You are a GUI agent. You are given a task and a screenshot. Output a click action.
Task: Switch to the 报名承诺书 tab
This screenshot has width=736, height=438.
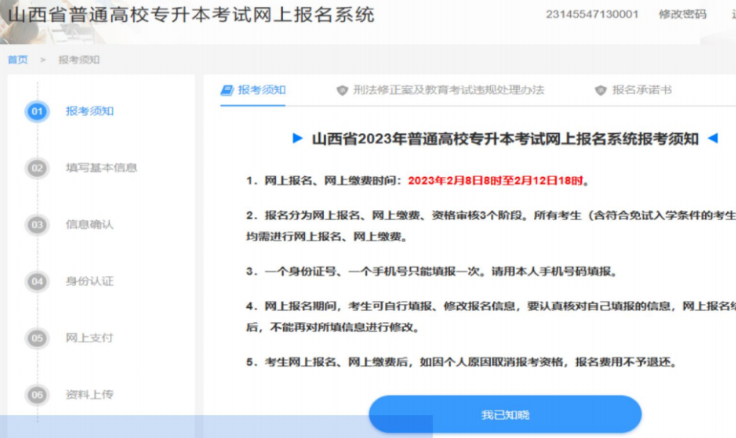[633, 90]
